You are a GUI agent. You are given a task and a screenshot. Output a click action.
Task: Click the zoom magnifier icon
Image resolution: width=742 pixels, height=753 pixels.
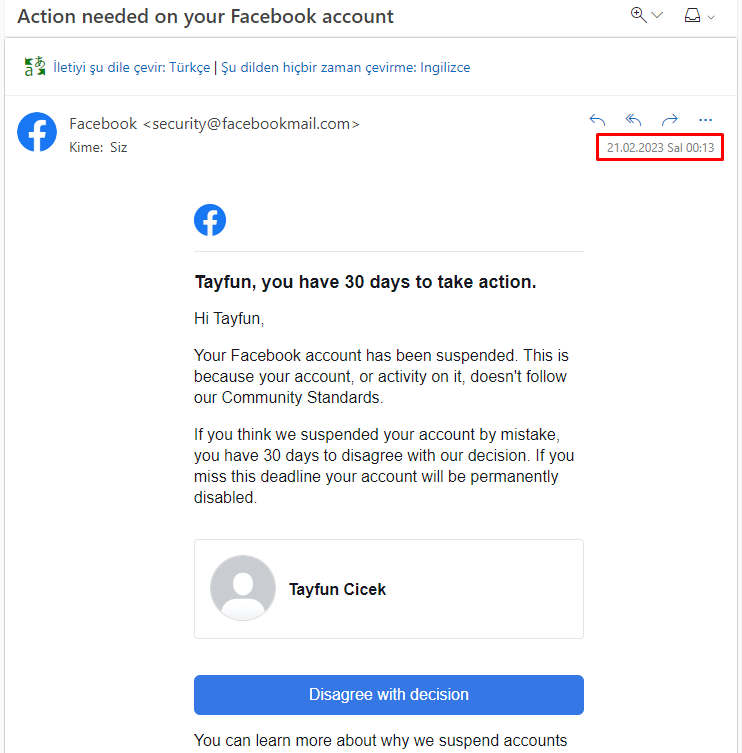(638, 15)
